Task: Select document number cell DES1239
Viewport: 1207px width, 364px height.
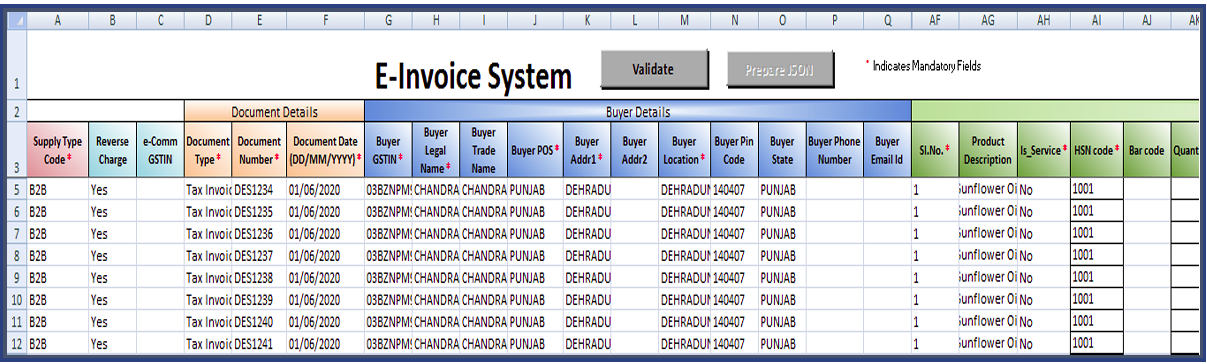Action: 259,299
